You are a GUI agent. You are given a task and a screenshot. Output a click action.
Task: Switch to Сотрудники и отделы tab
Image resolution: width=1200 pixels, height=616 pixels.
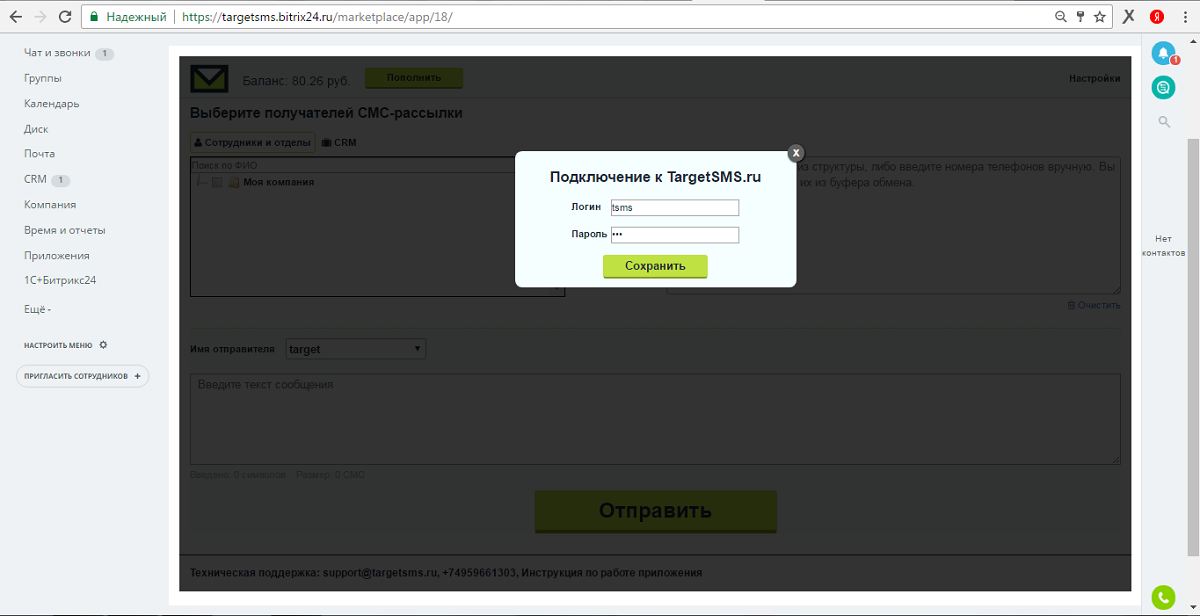click(x=252, y=143)
